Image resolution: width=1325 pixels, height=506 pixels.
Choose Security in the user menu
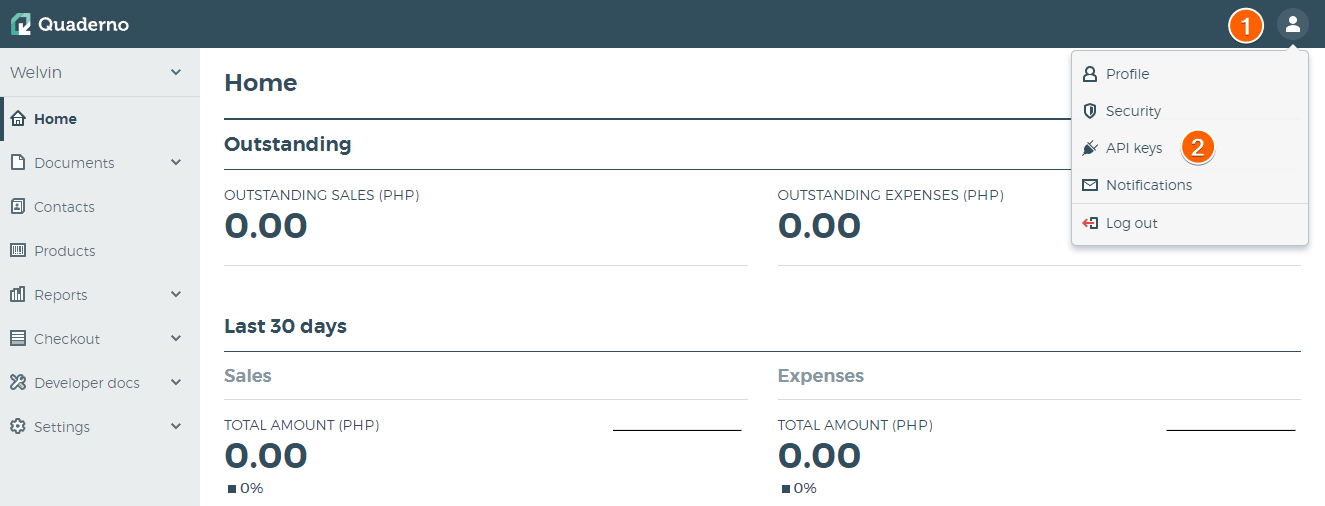1133,111
